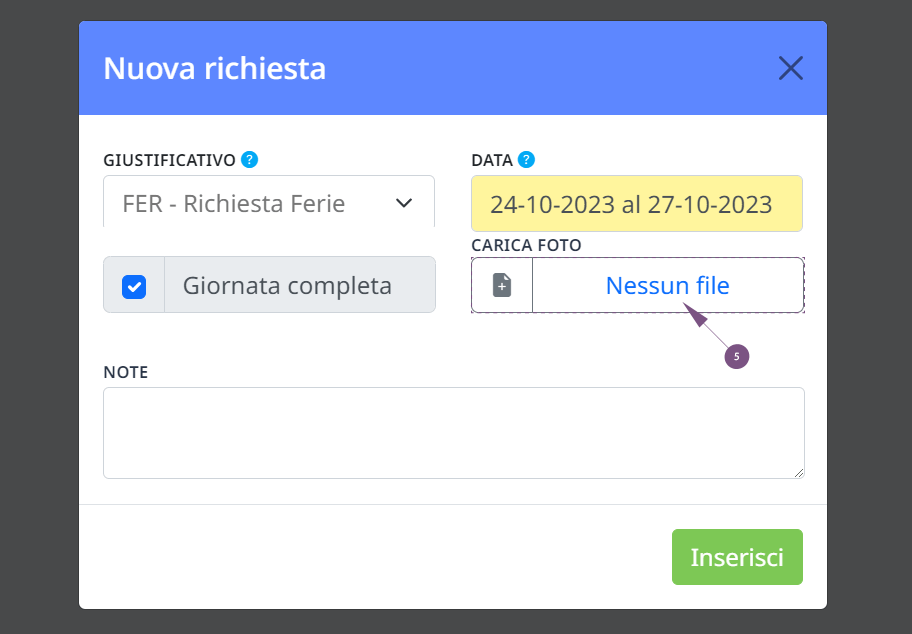912x634 pixels.
Task: Click the dark backdrop outside the dialog
Action: 38,317
